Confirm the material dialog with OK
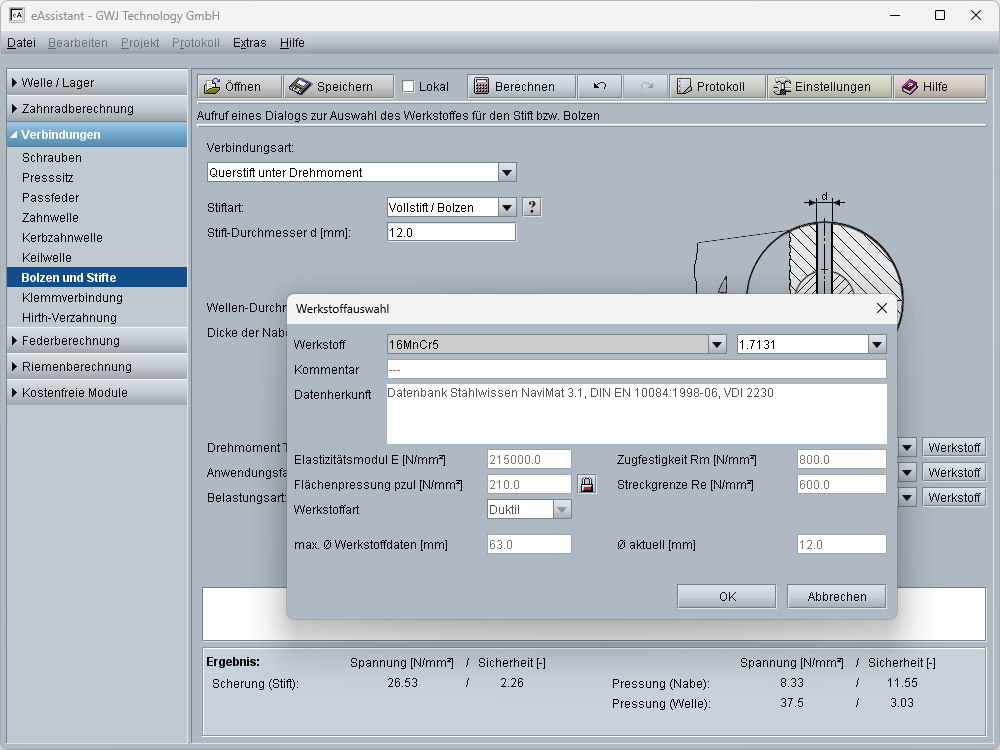The image size is (1000, 750). click(x=727, y=597)
